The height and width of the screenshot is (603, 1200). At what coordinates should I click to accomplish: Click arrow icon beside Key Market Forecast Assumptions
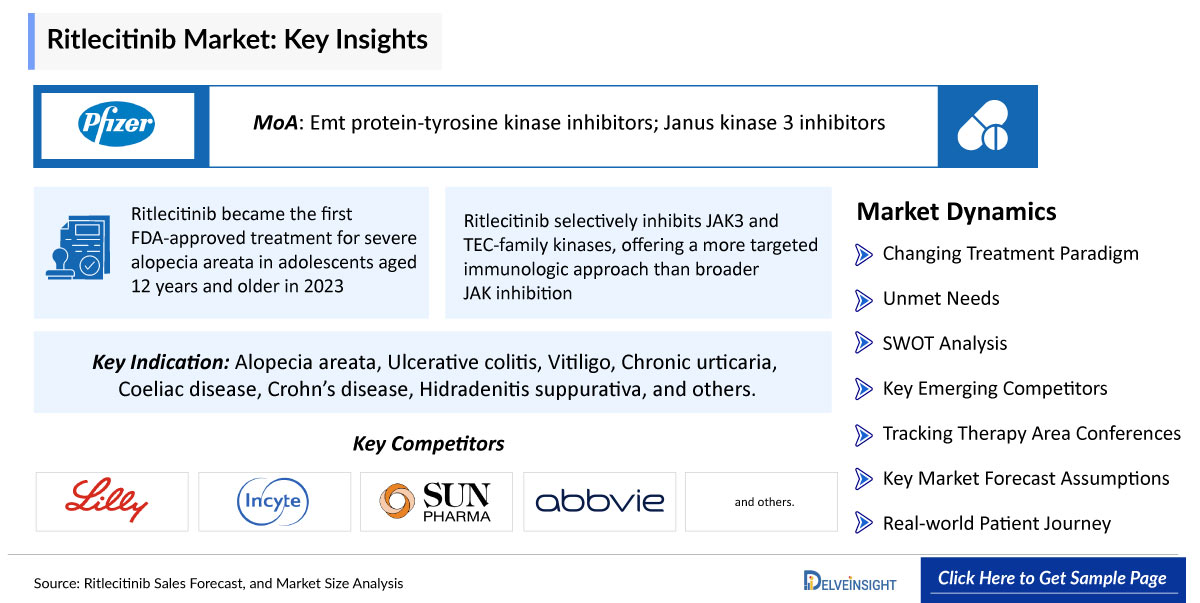pyautogui.click(x=864, y=479)
